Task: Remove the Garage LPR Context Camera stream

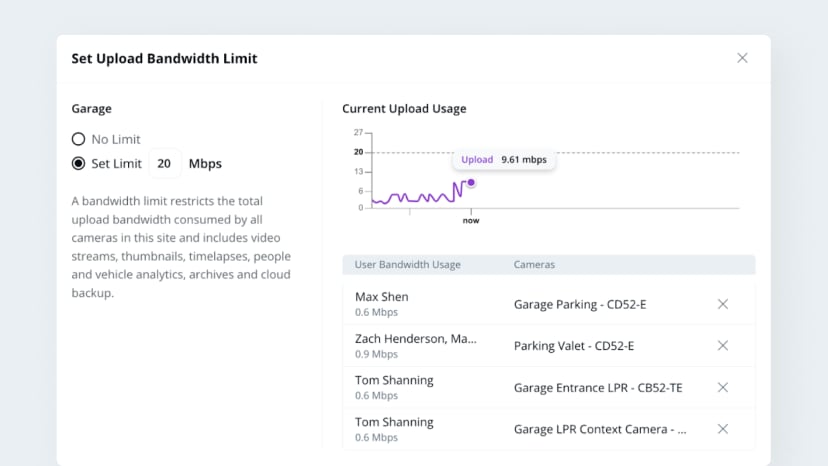Action: pos(723,429)
